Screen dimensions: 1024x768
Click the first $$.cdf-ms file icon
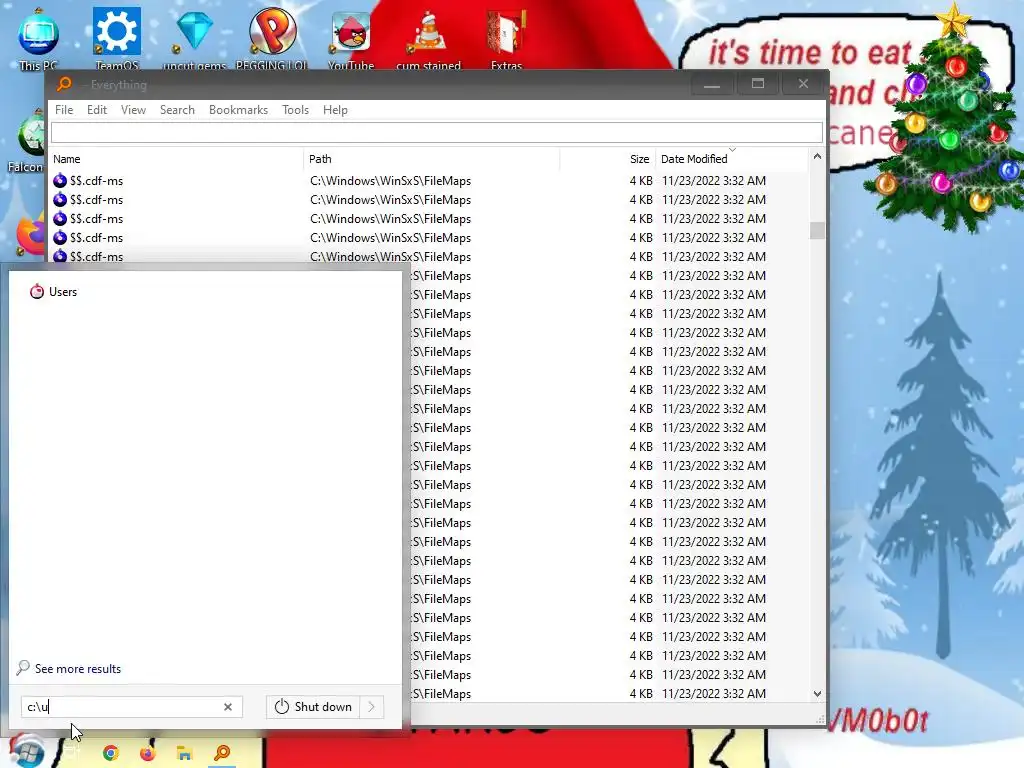pos(60,180)
